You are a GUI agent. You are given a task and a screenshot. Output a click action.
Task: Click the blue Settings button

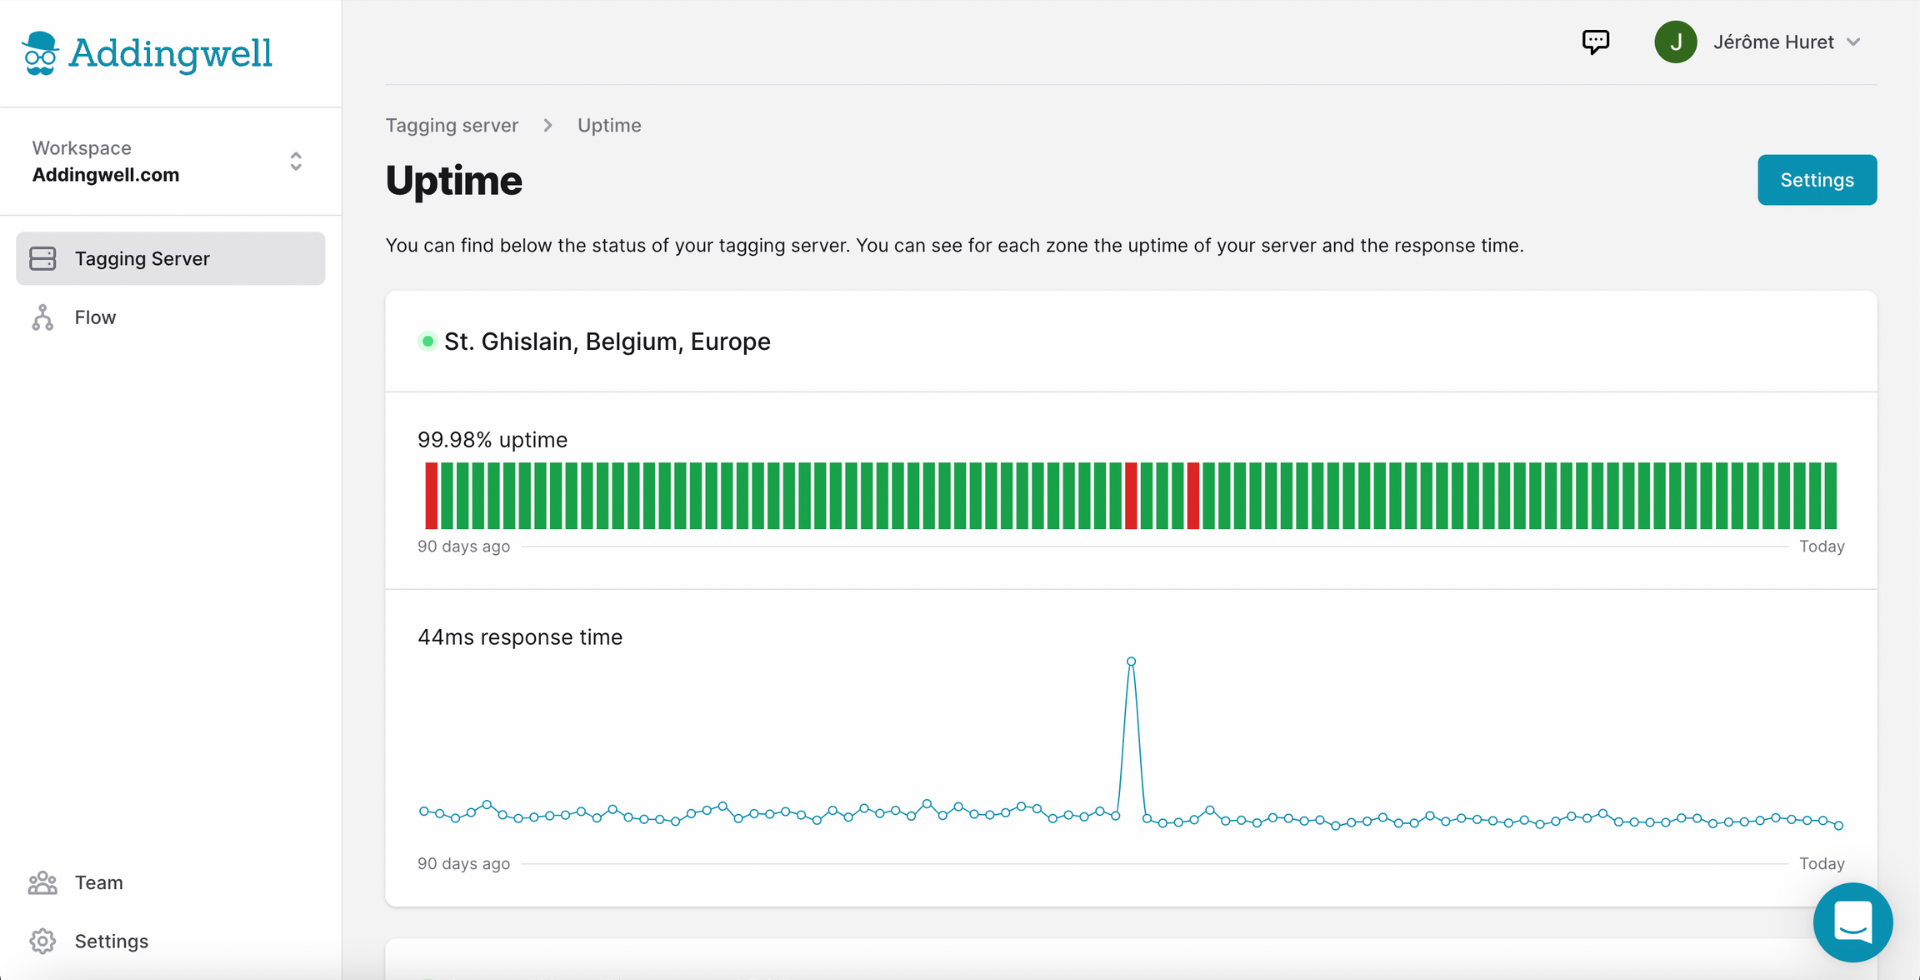[x=1817, y=180]
